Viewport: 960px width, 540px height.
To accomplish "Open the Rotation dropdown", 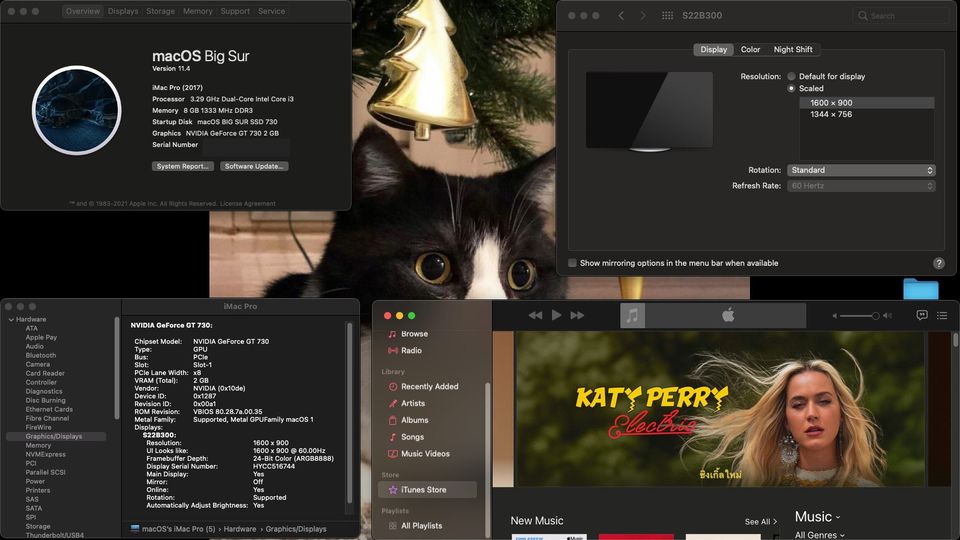I will tap(861, 170).
